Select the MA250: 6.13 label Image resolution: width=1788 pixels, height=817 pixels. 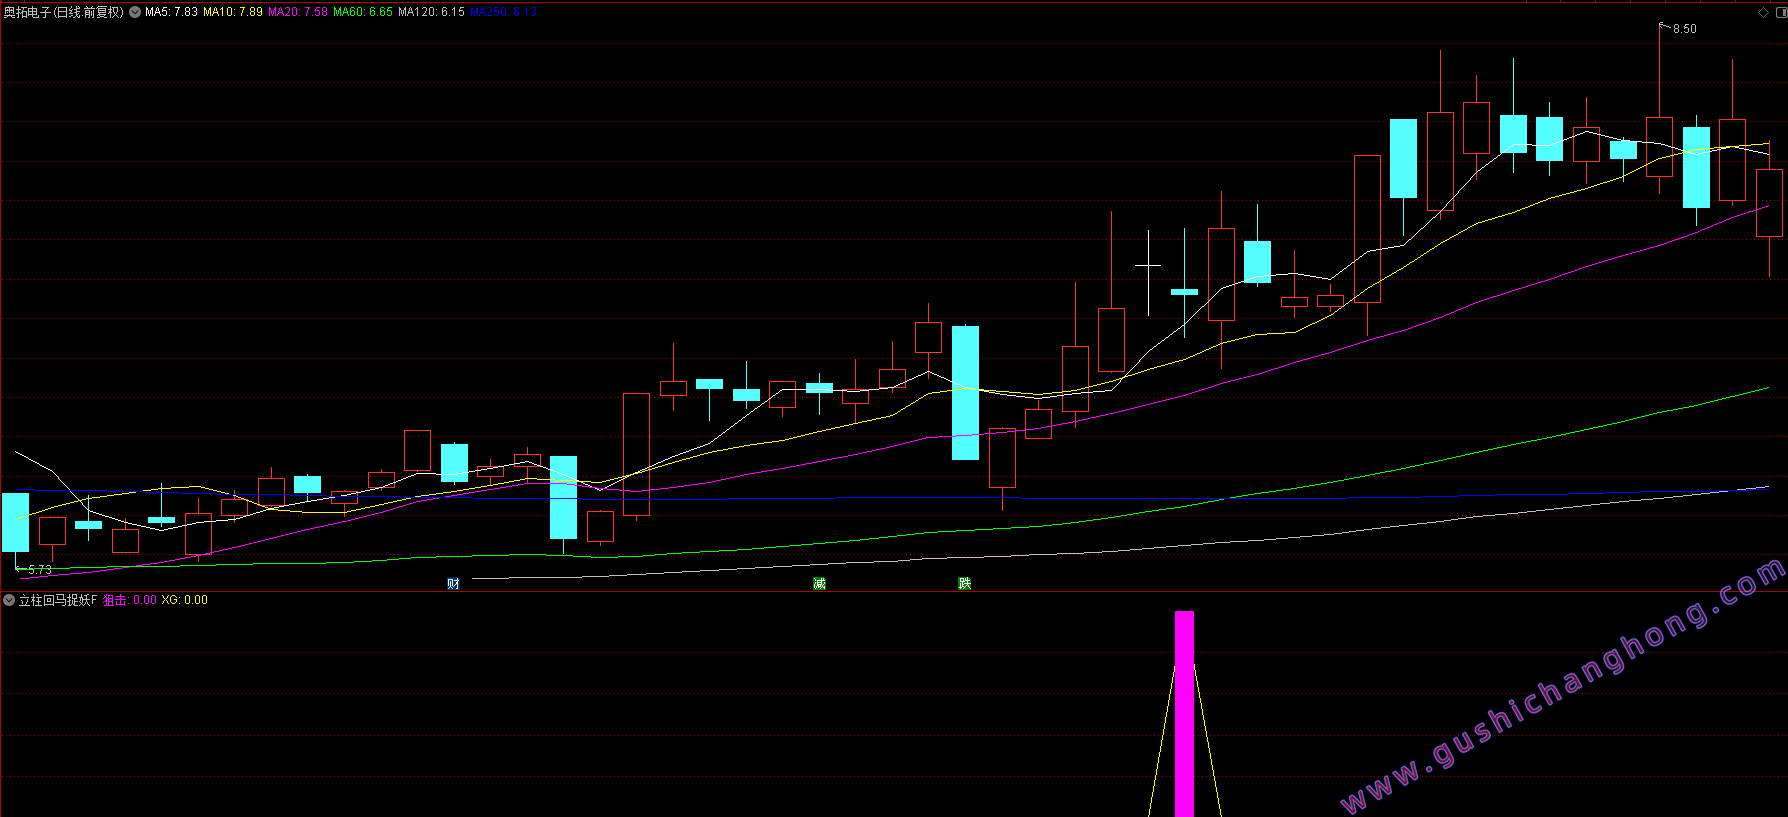pyautogui.click(x=503, y=12)
